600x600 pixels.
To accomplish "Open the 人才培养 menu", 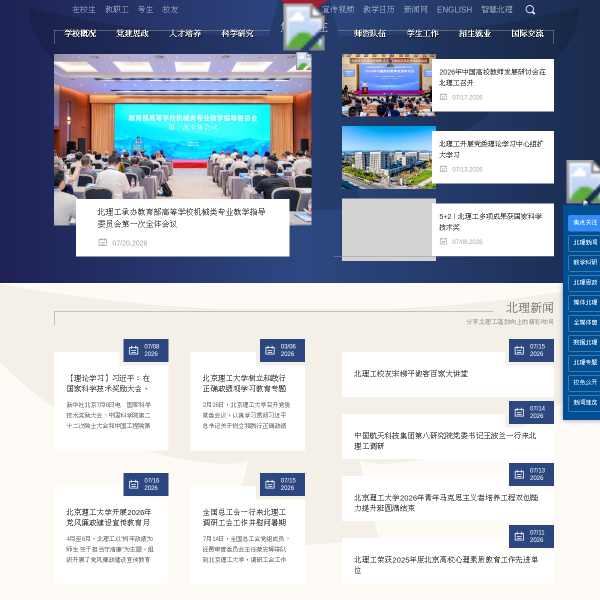I will pos(185,34).
